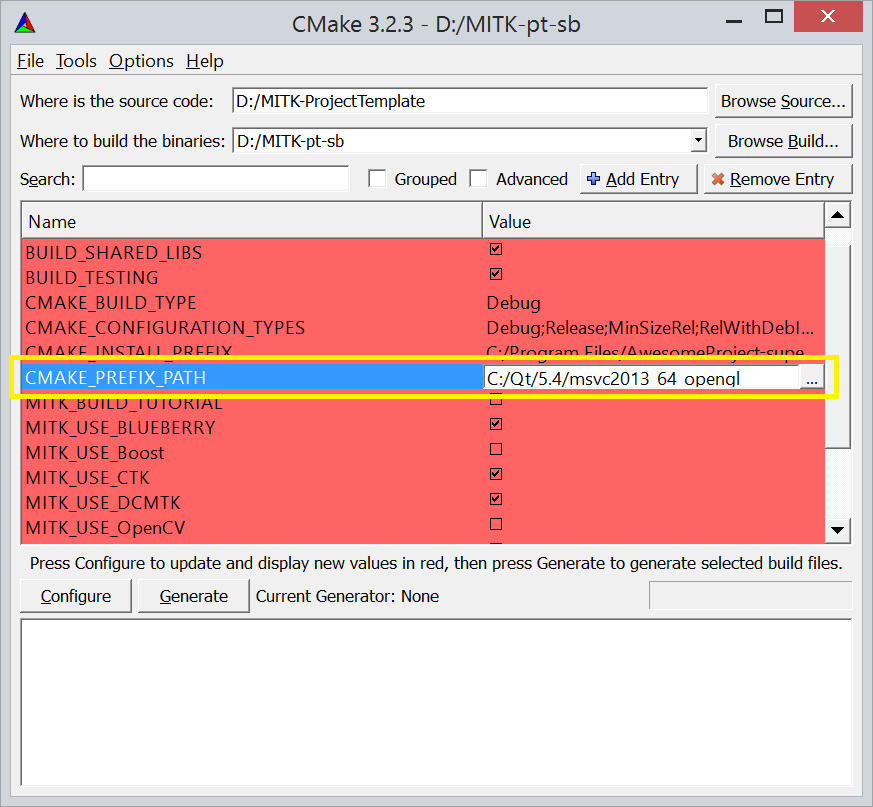Open the path browse ellipsis button

pos(812,378)
